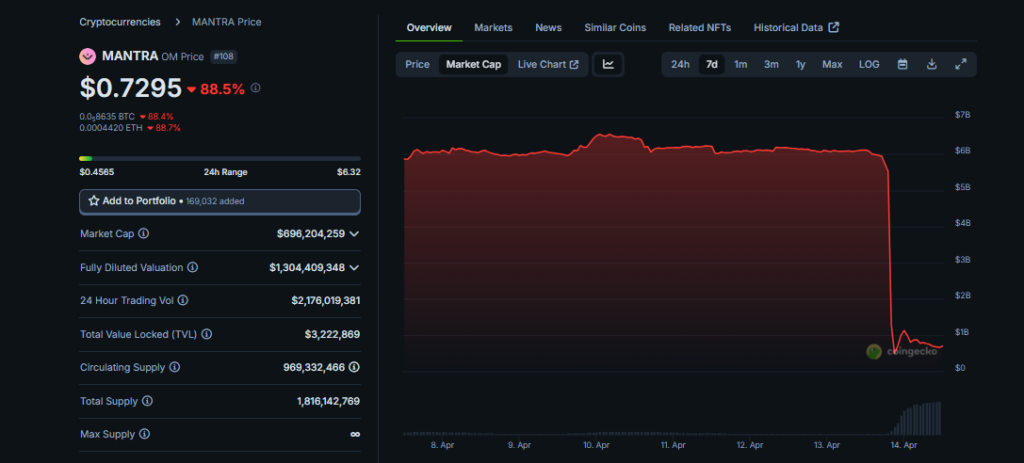Open the calendar date range icon

pyautogui.click(x=903, y=65)
